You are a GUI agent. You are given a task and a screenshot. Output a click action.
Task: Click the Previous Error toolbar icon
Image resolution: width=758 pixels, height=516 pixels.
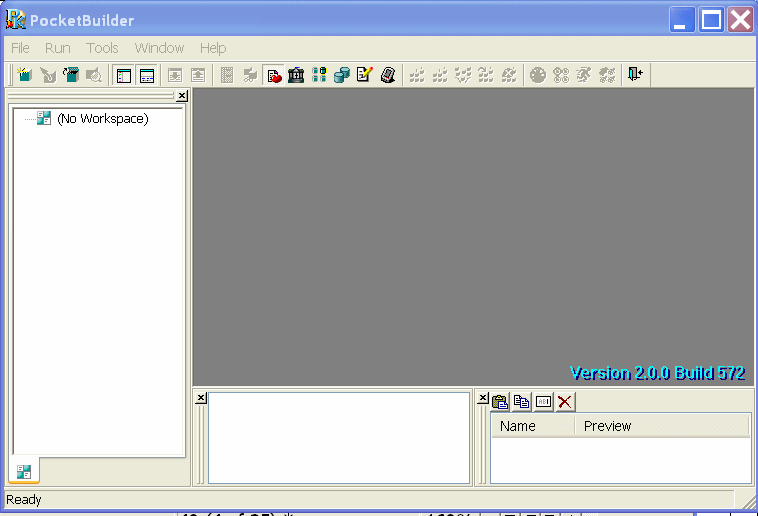tap(198, 75)
